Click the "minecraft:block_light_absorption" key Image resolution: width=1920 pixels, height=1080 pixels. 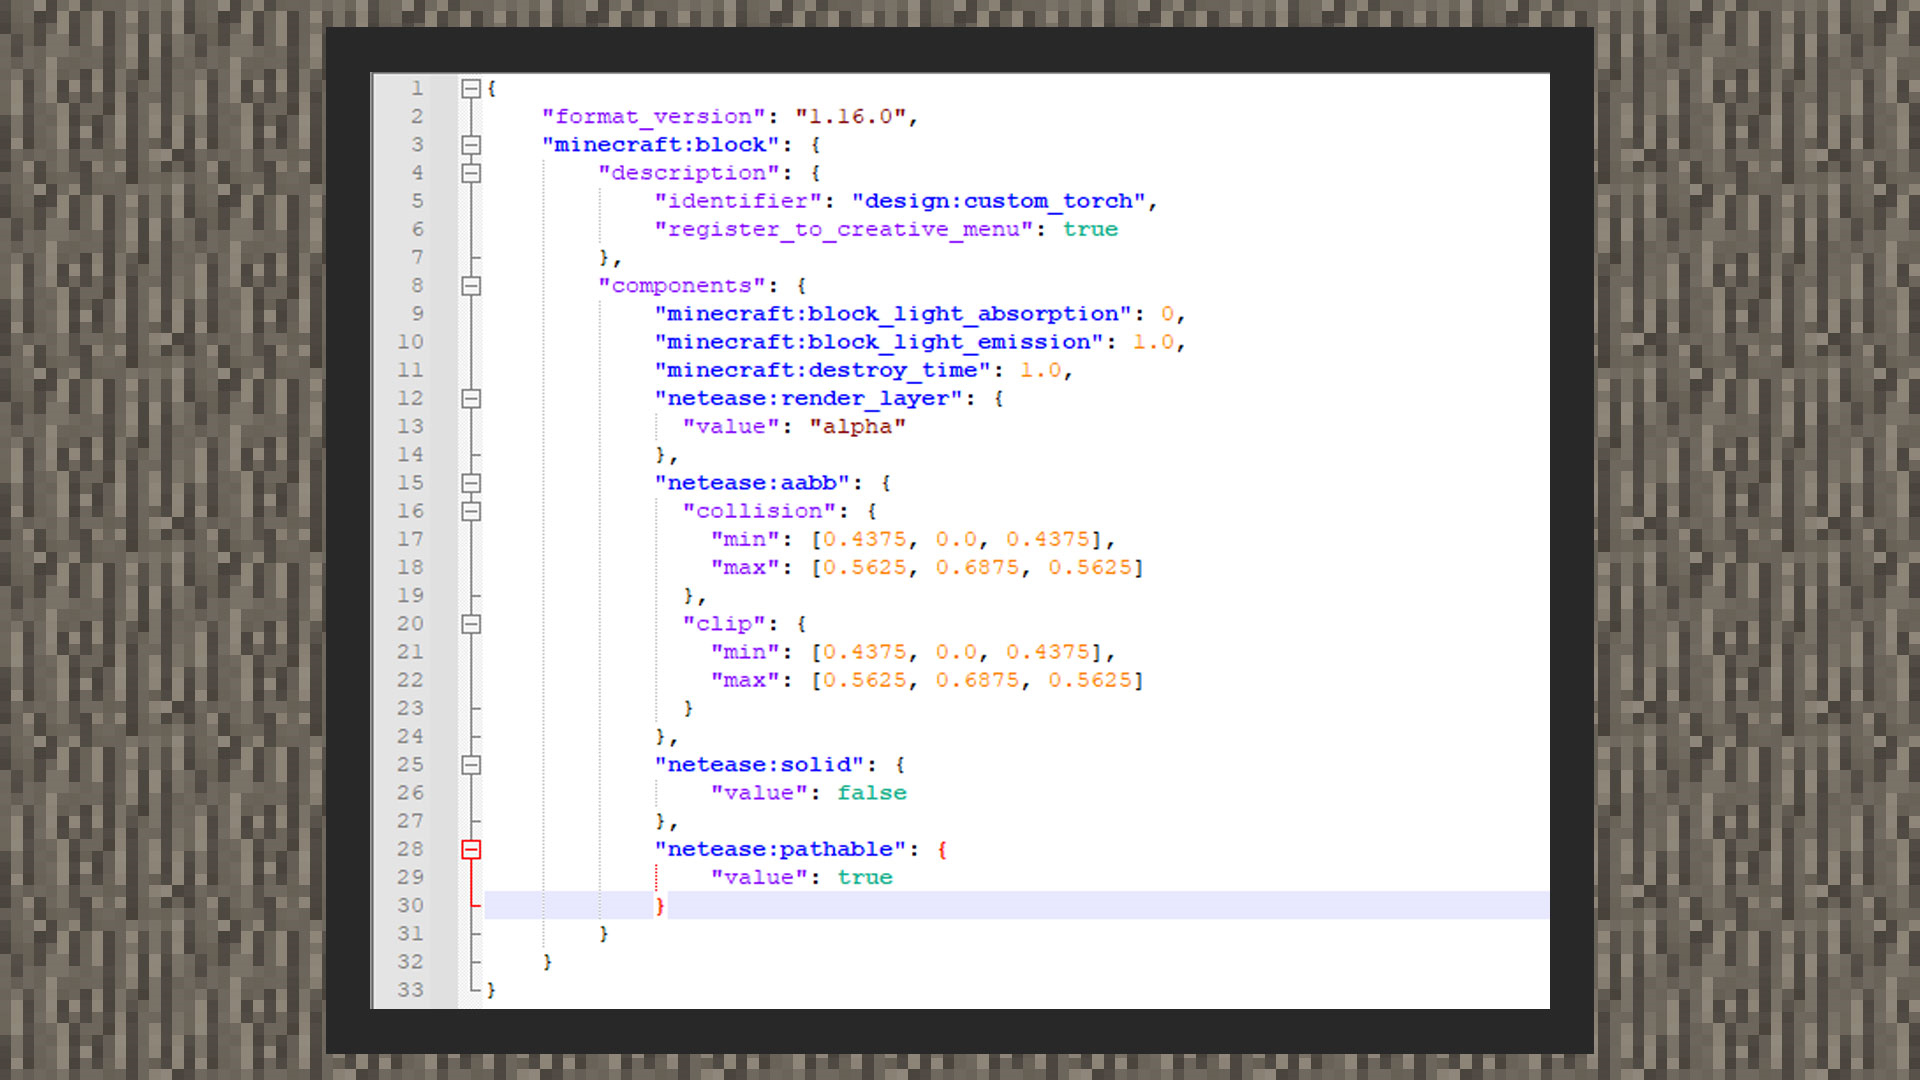(893, 314)
